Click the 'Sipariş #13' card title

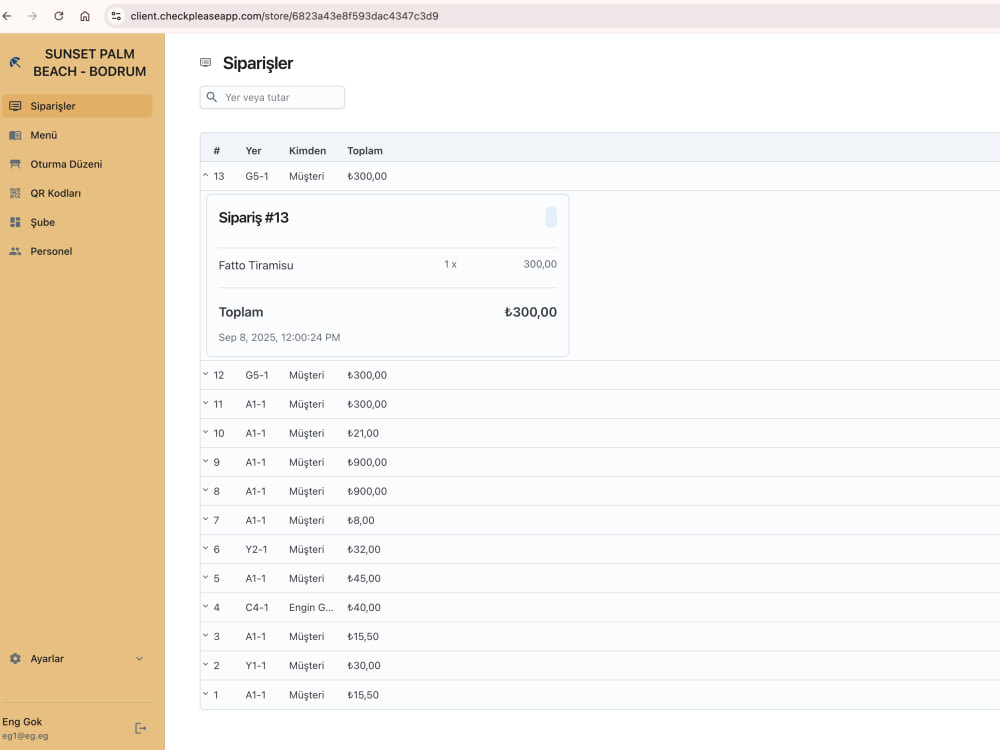coord(254,217)
